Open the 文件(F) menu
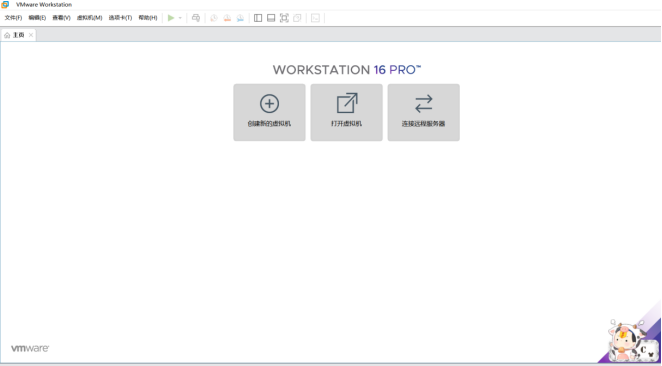The width and height of the screenshot is (662, 366). pyautogui.click(x=13, y=18)
